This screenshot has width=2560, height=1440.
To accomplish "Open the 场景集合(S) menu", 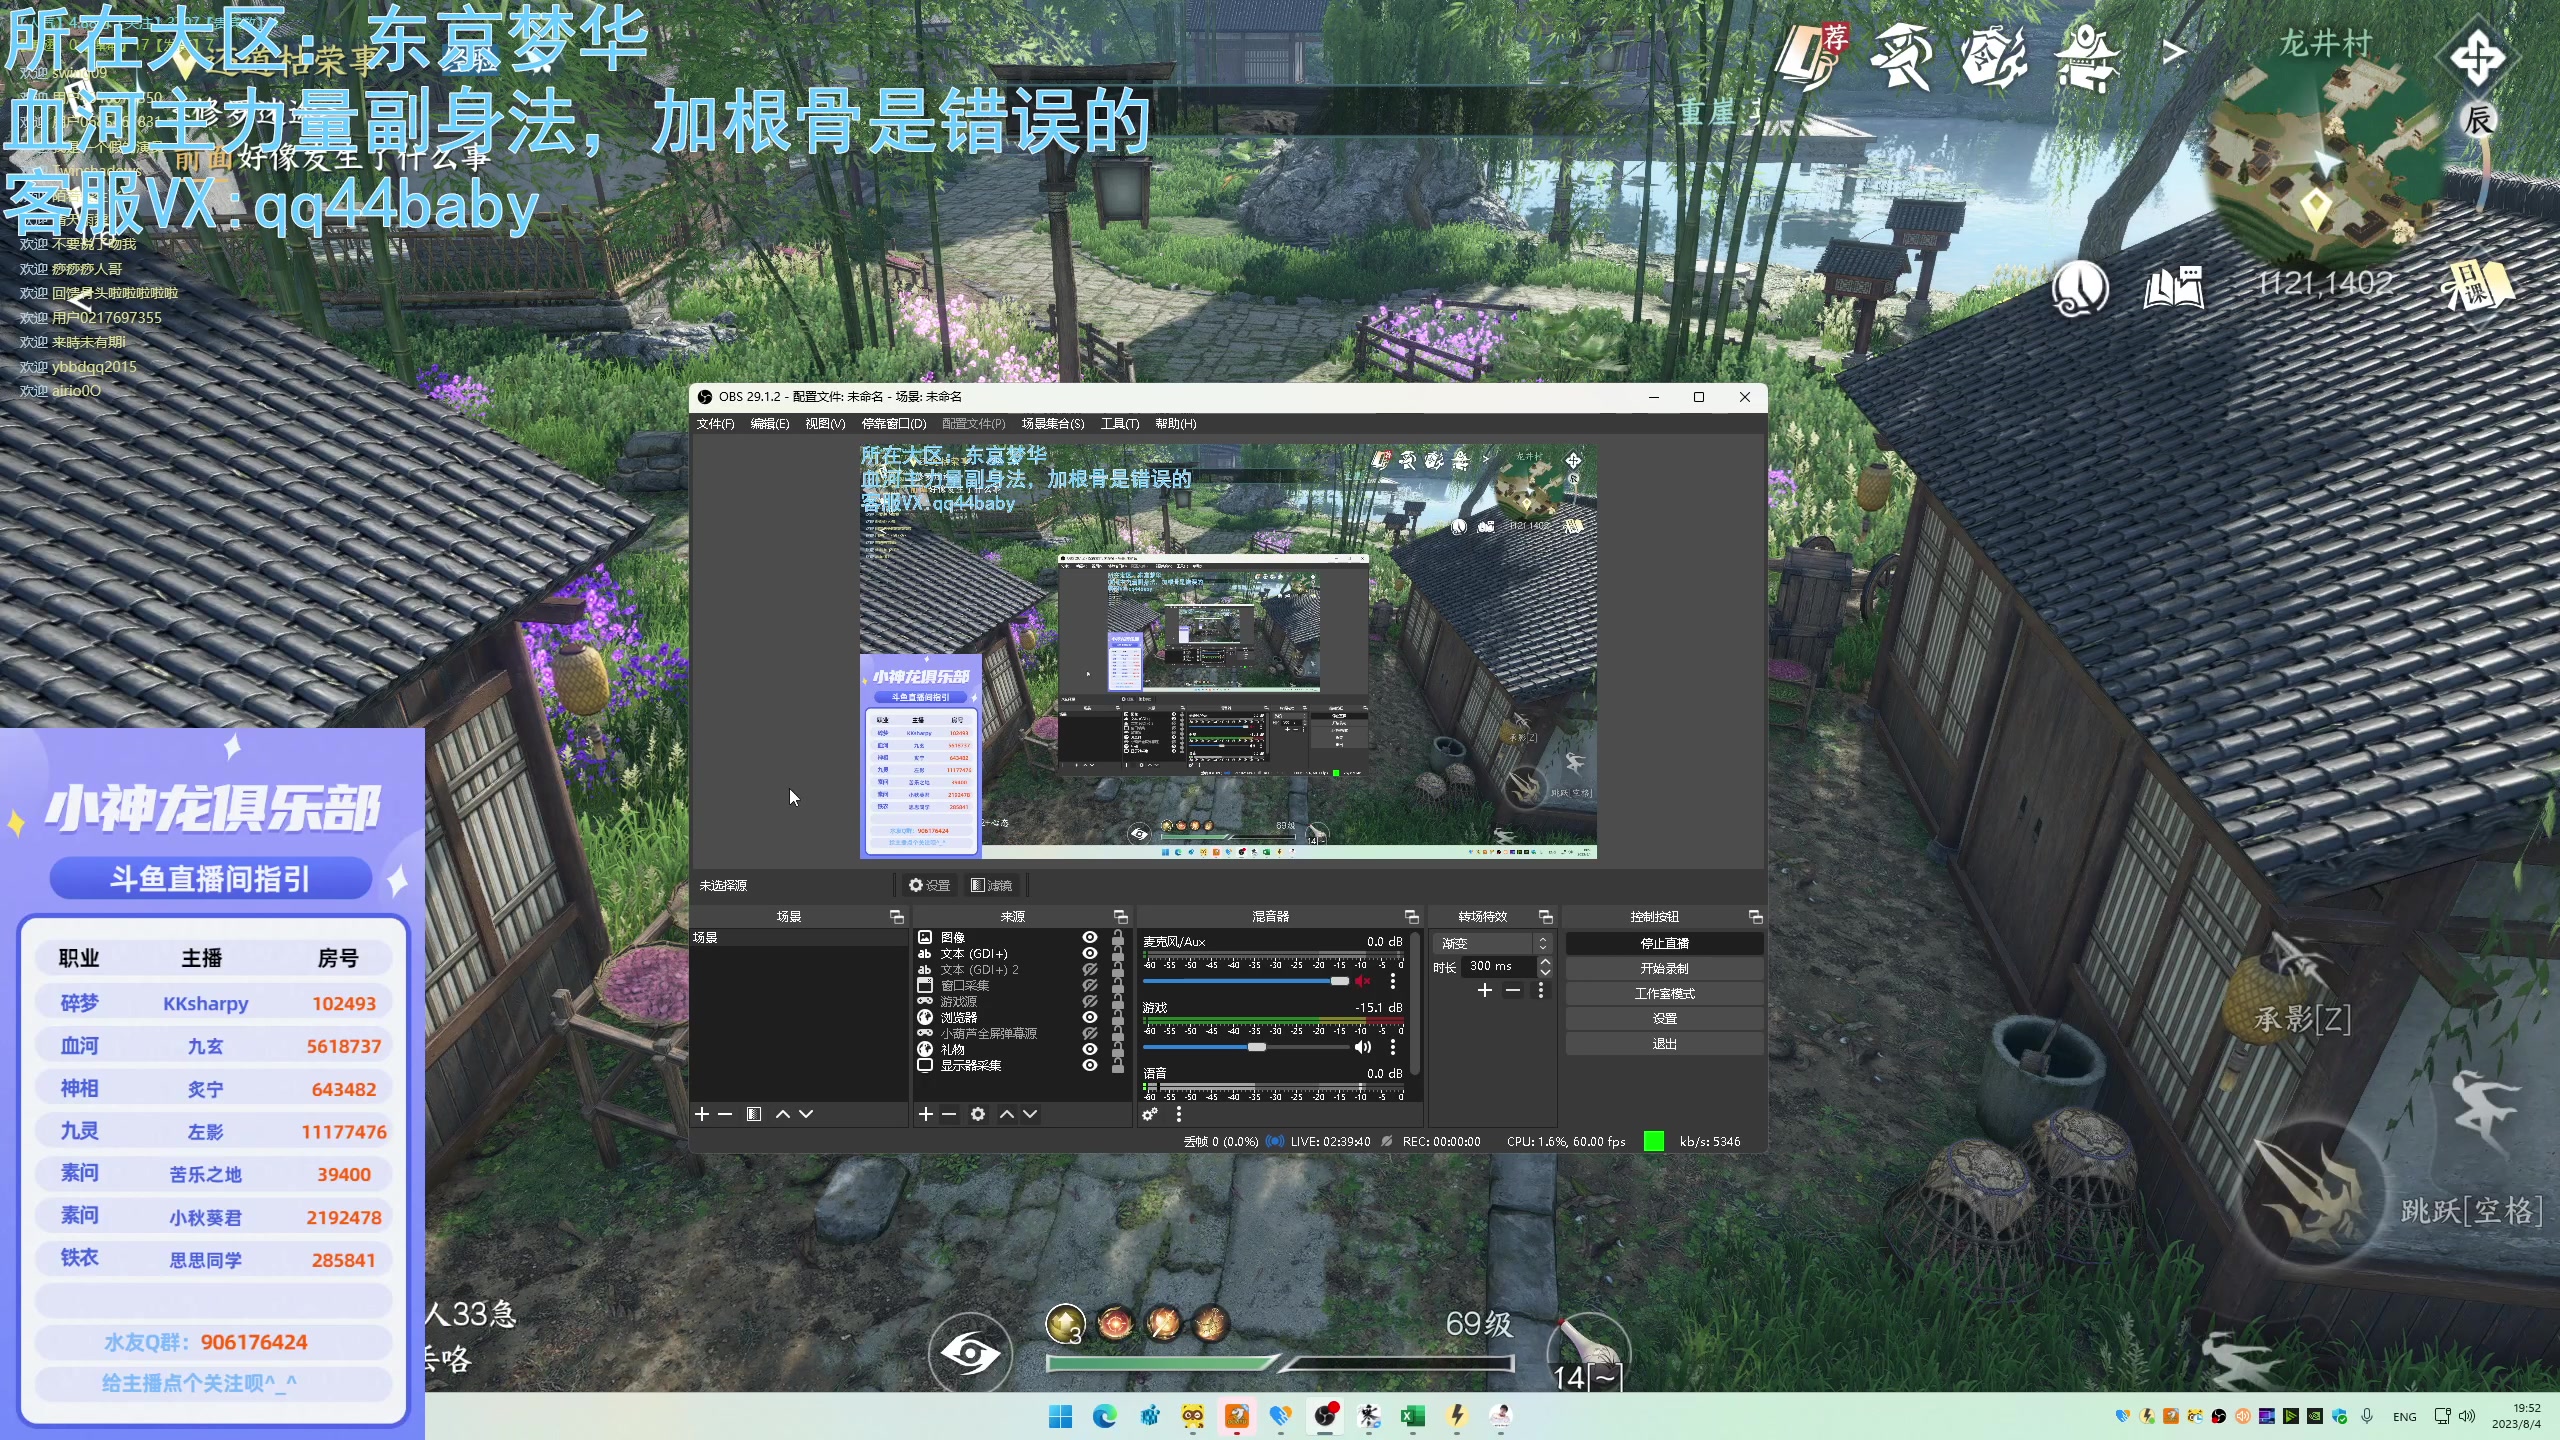I will point(1053,424).
